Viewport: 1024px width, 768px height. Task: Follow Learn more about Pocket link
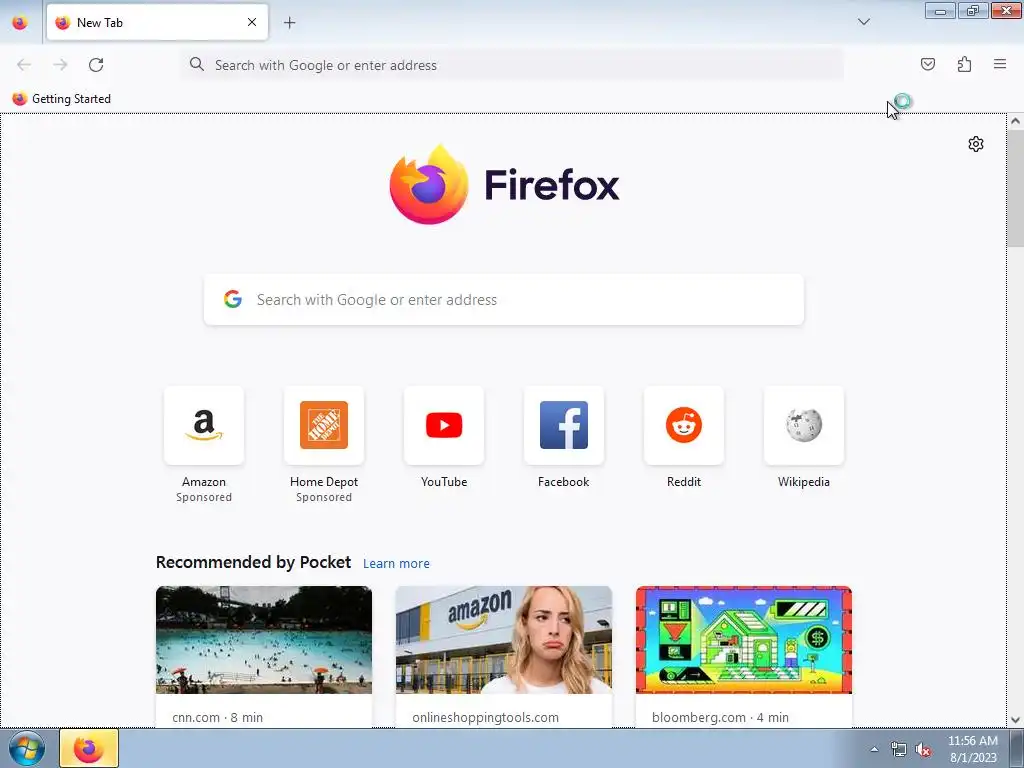(x=396, y=564)
